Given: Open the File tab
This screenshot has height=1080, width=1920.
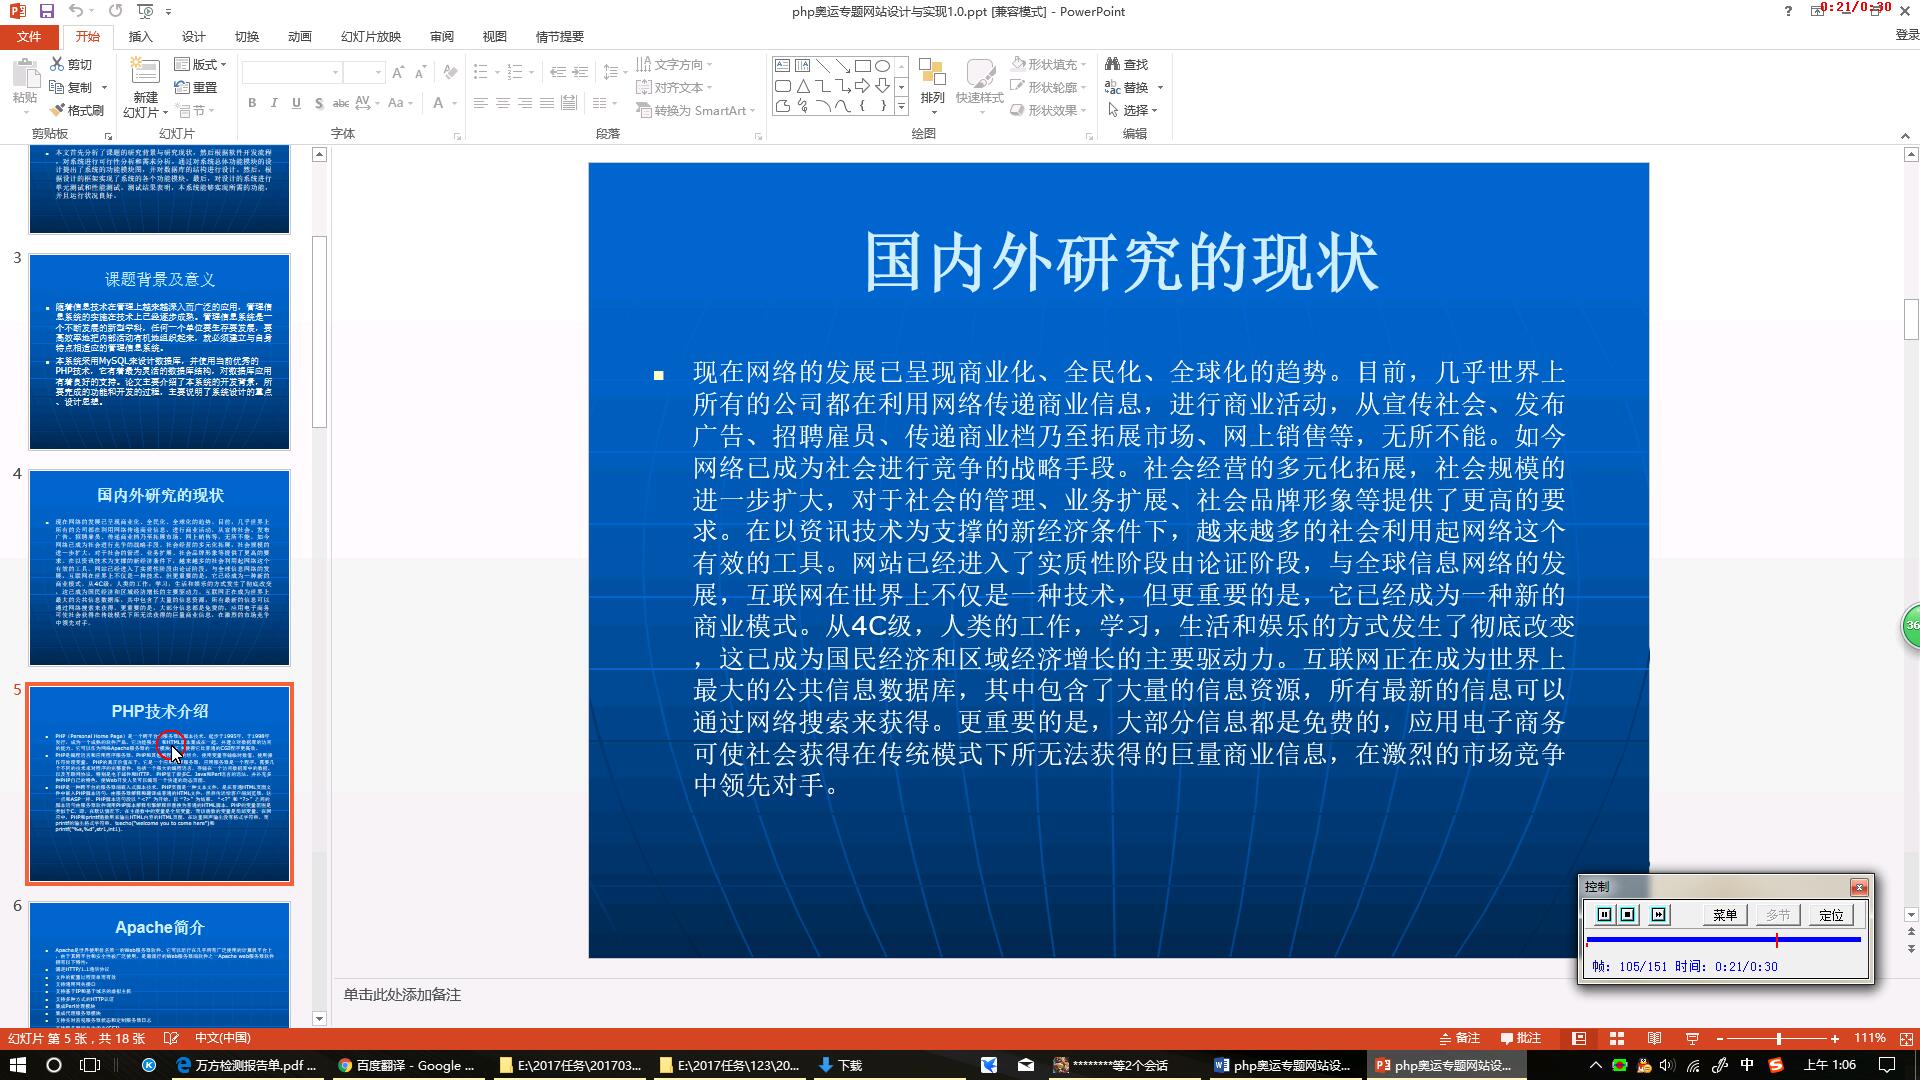Looking at the screenshot, I should (x=29, y=36).
